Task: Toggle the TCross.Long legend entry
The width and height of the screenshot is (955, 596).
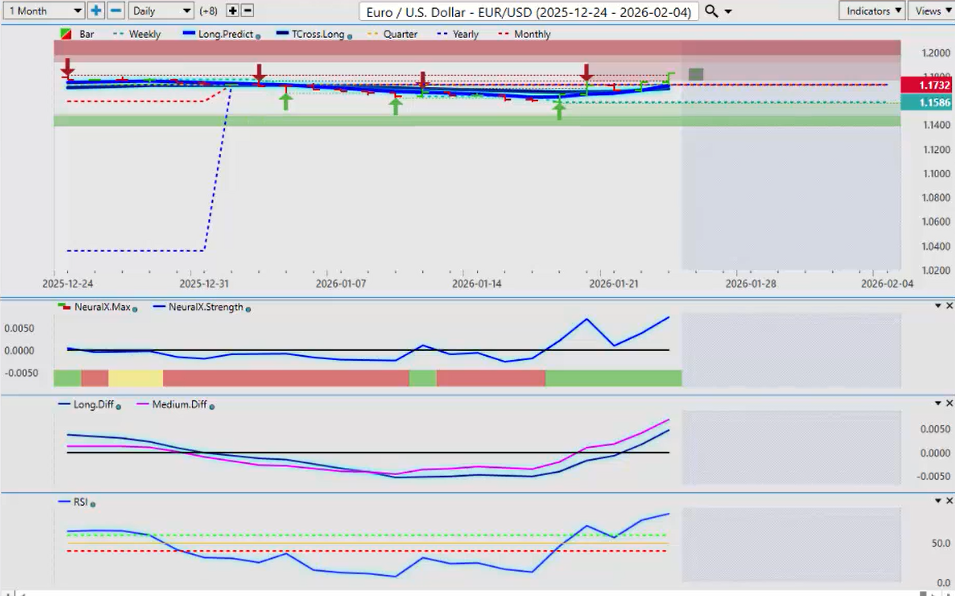Action: (x=313, y=34)
